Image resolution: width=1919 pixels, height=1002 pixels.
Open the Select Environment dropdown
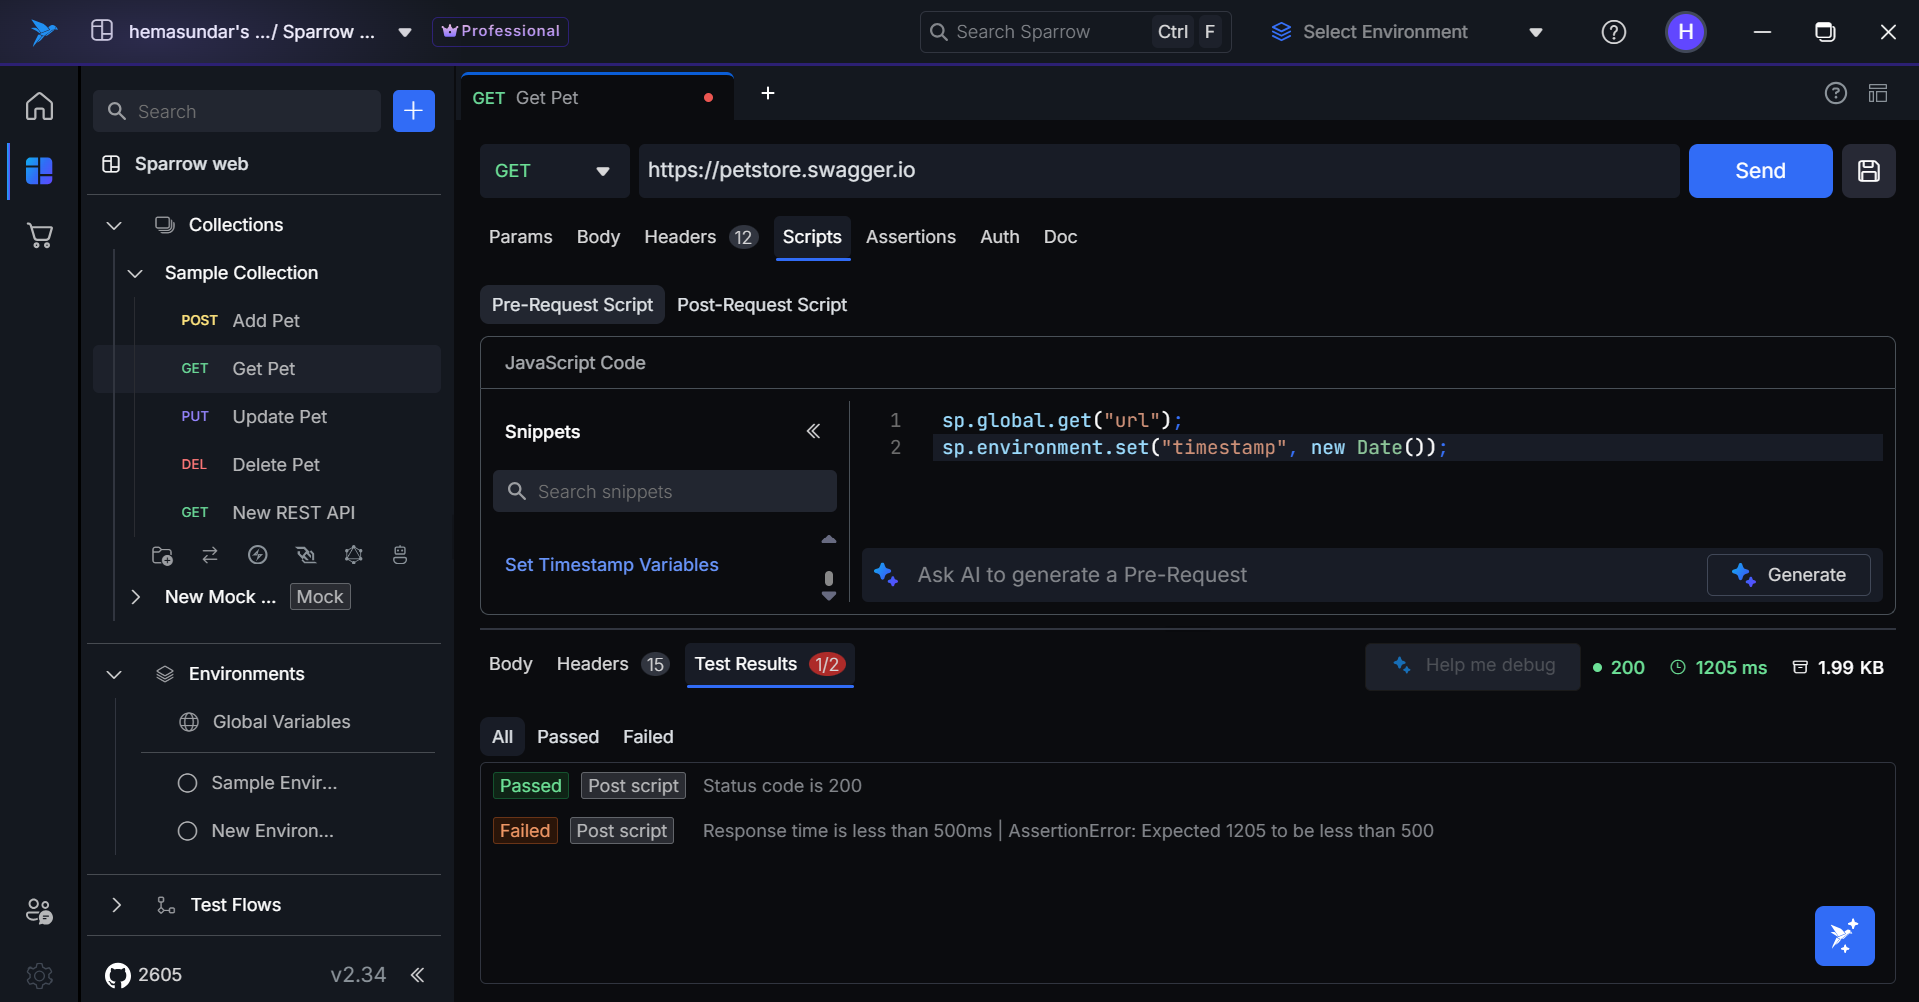1406,32
